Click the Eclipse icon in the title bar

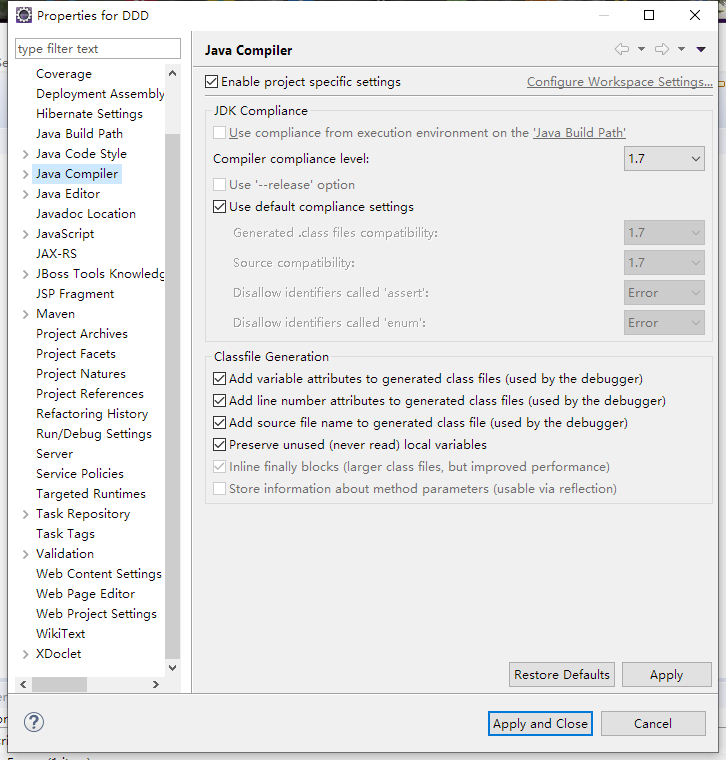24,16
